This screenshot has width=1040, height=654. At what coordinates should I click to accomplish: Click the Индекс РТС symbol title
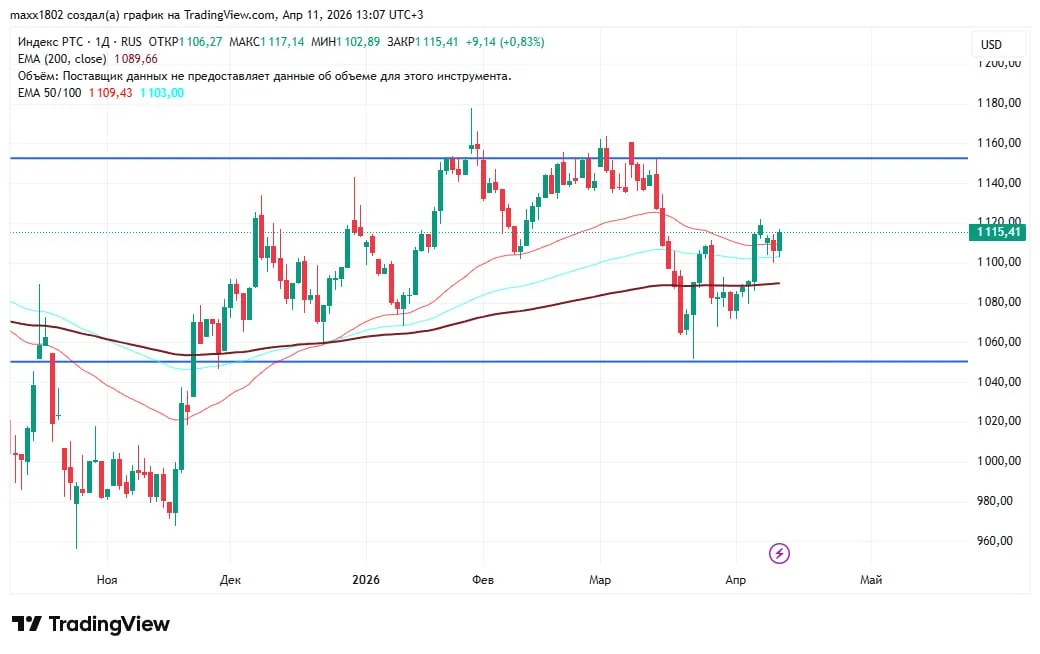click(51, 42)
